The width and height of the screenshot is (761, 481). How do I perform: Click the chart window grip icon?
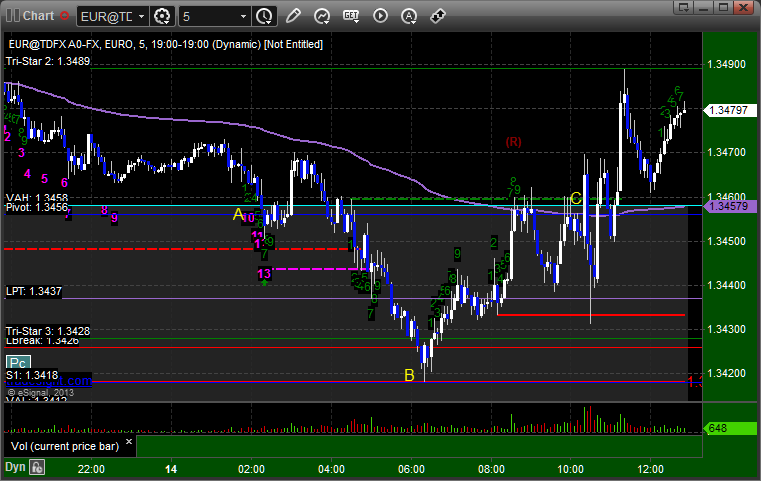point(13,16)
